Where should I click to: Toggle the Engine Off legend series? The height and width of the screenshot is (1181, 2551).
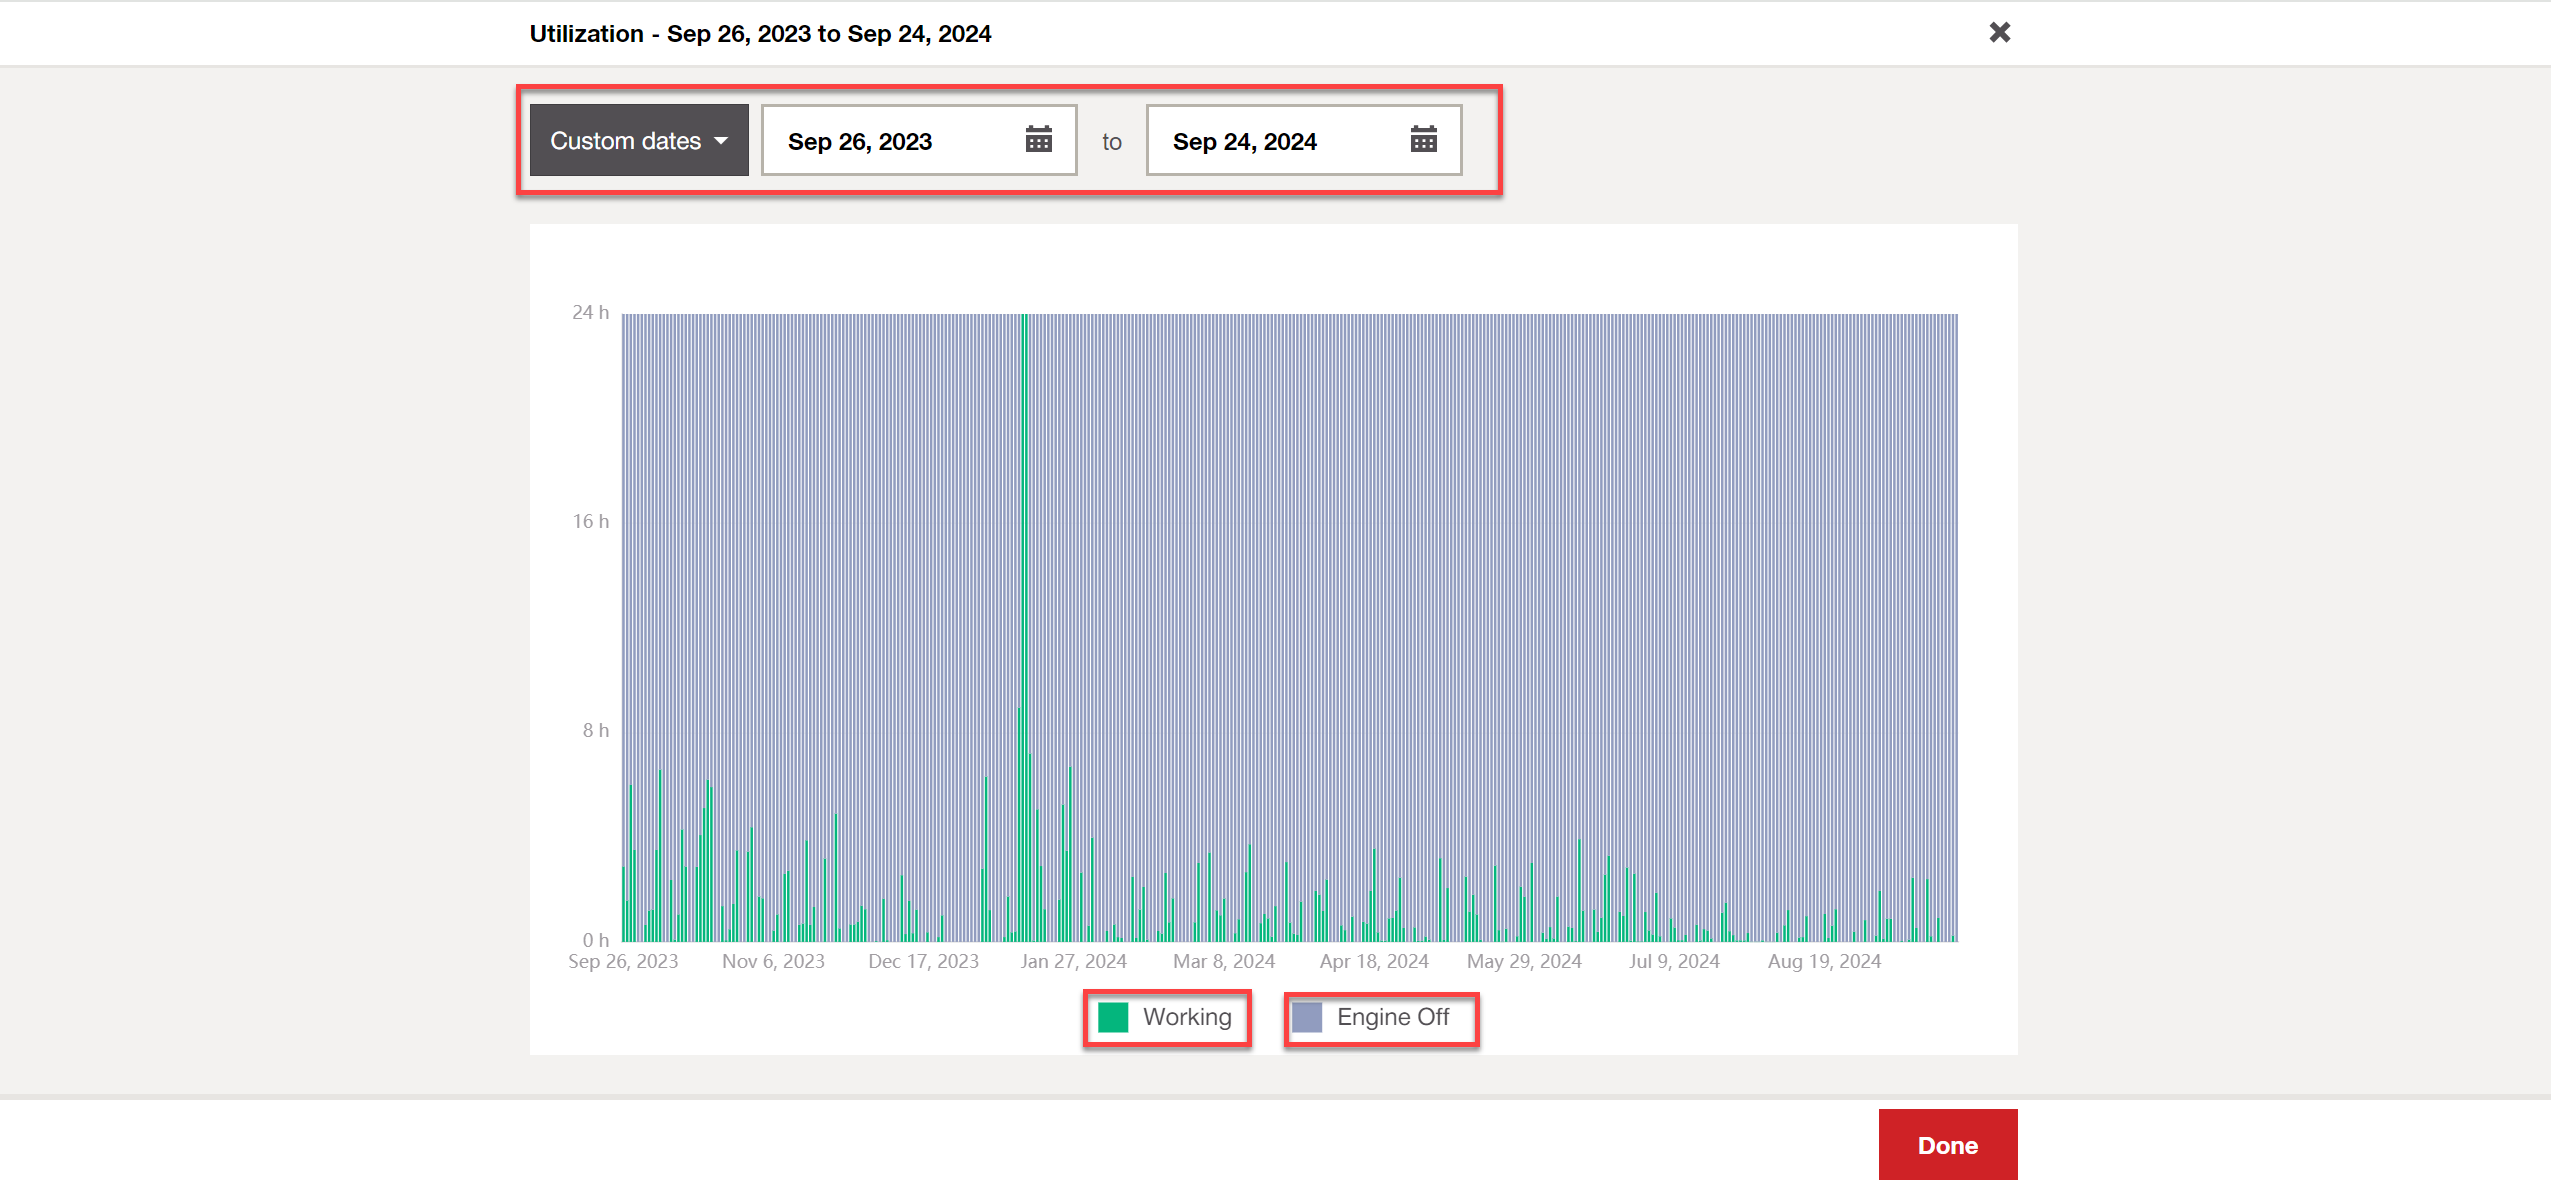(x=1371, y=1018)
